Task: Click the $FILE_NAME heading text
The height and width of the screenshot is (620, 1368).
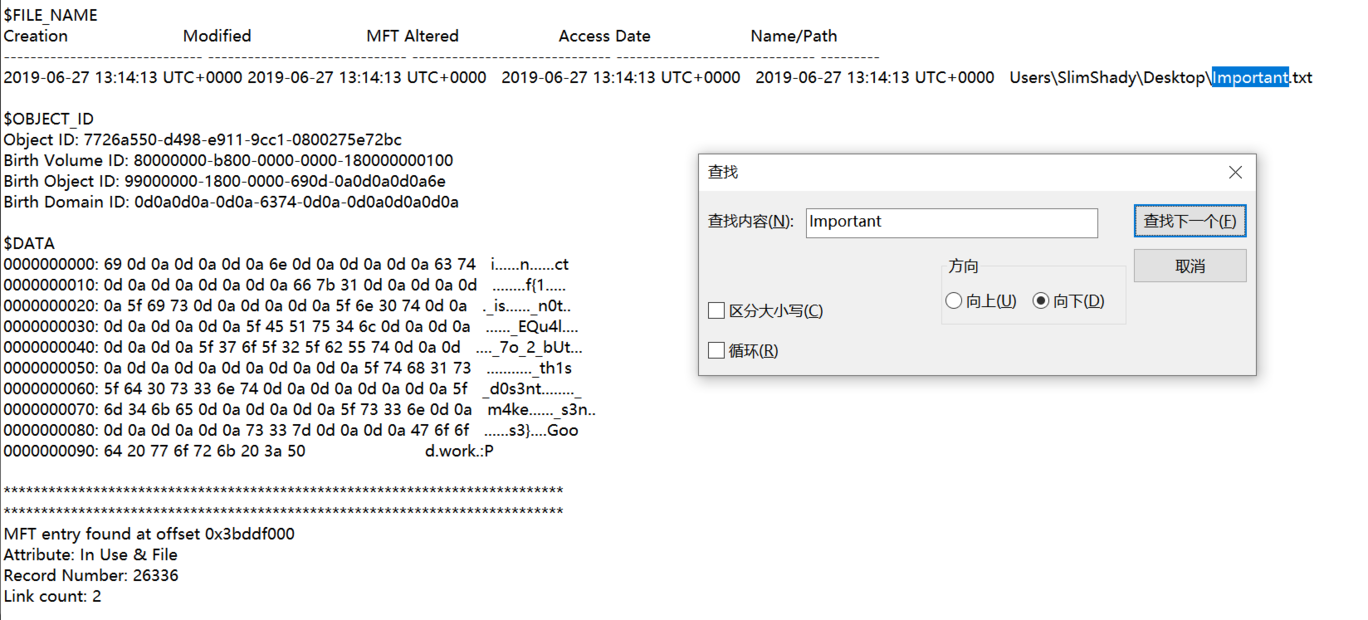Action: point(51,16)
